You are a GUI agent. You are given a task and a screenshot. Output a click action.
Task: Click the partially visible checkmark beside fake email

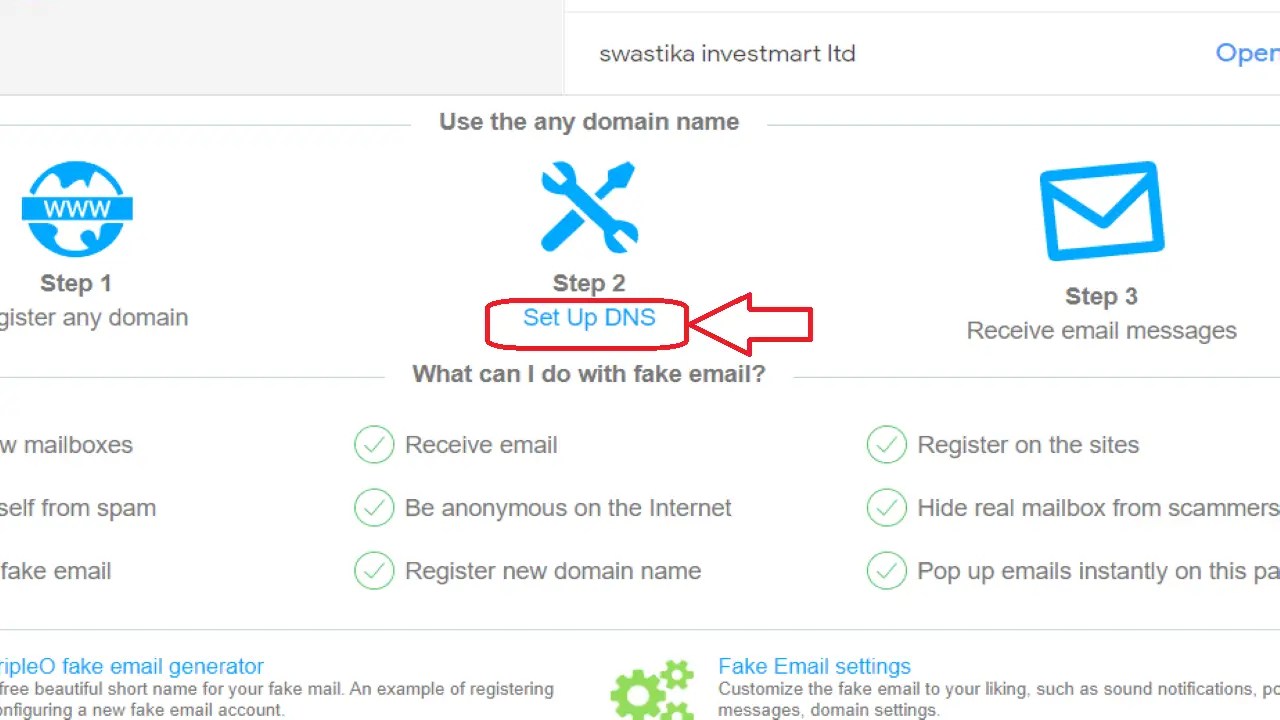point(3,571)
